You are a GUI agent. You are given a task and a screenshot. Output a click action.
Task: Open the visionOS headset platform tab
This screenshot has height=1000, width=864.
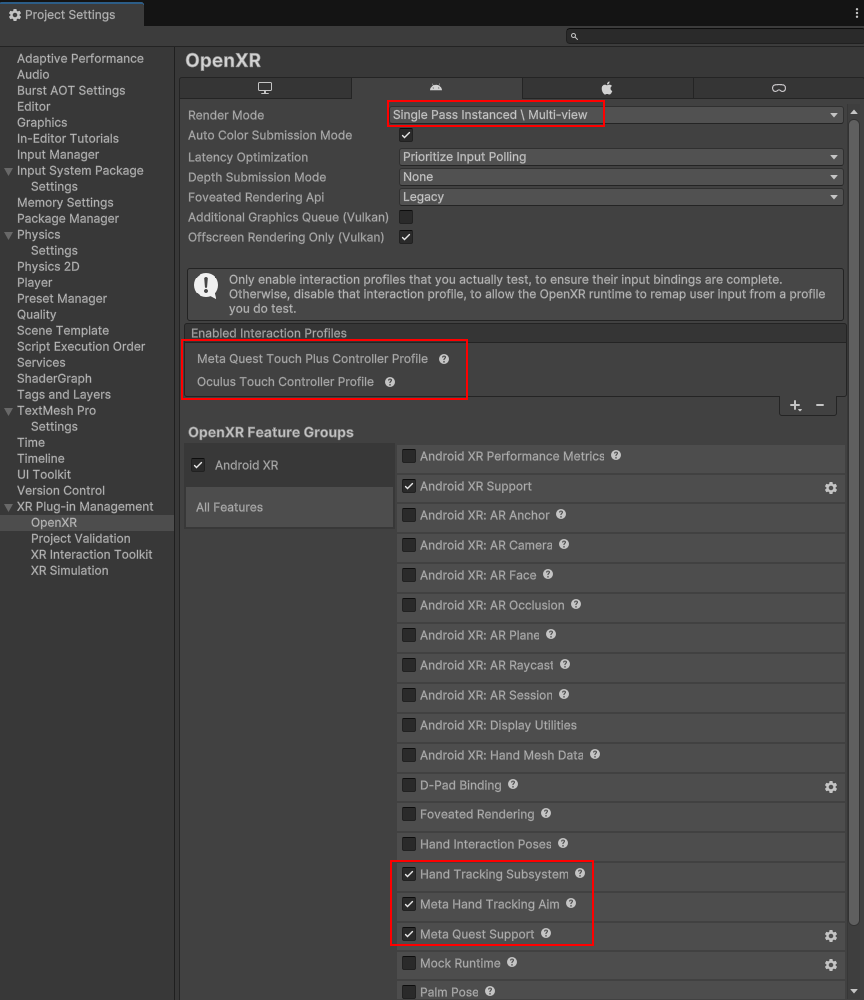pyautogui.click(x=778, y=89)
